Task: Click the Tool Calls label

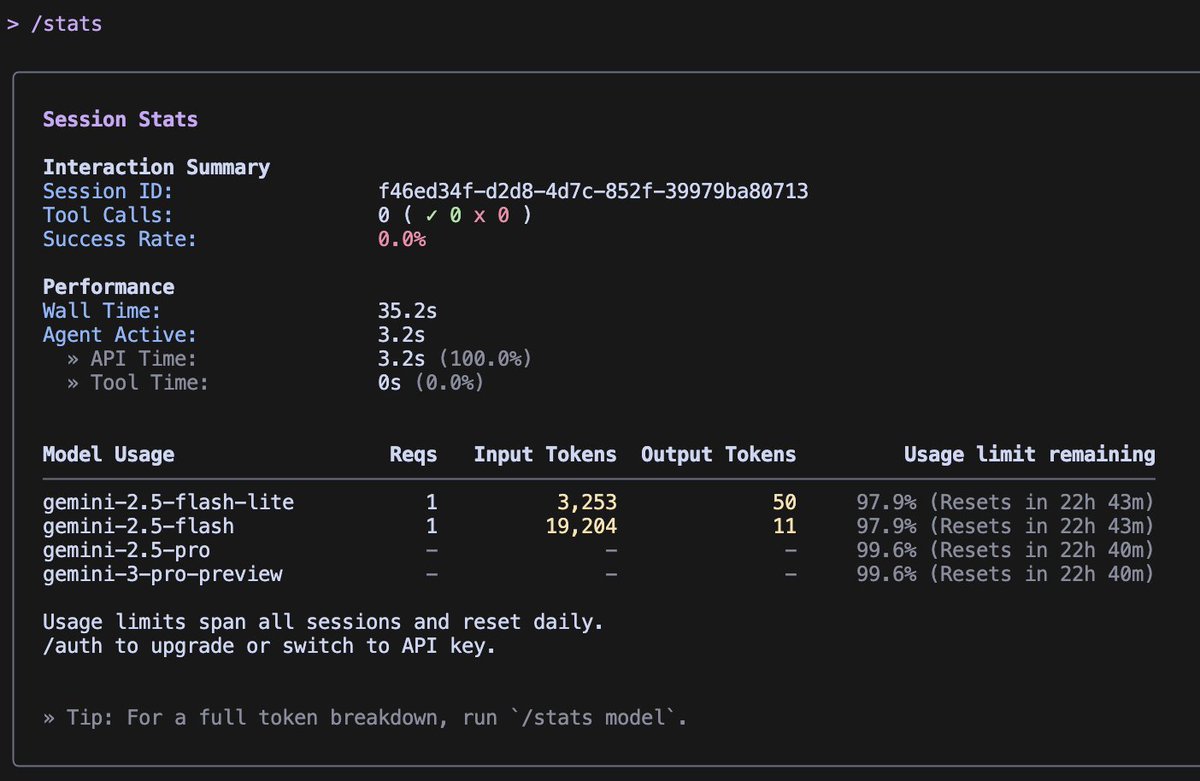Action: (108, 215)
